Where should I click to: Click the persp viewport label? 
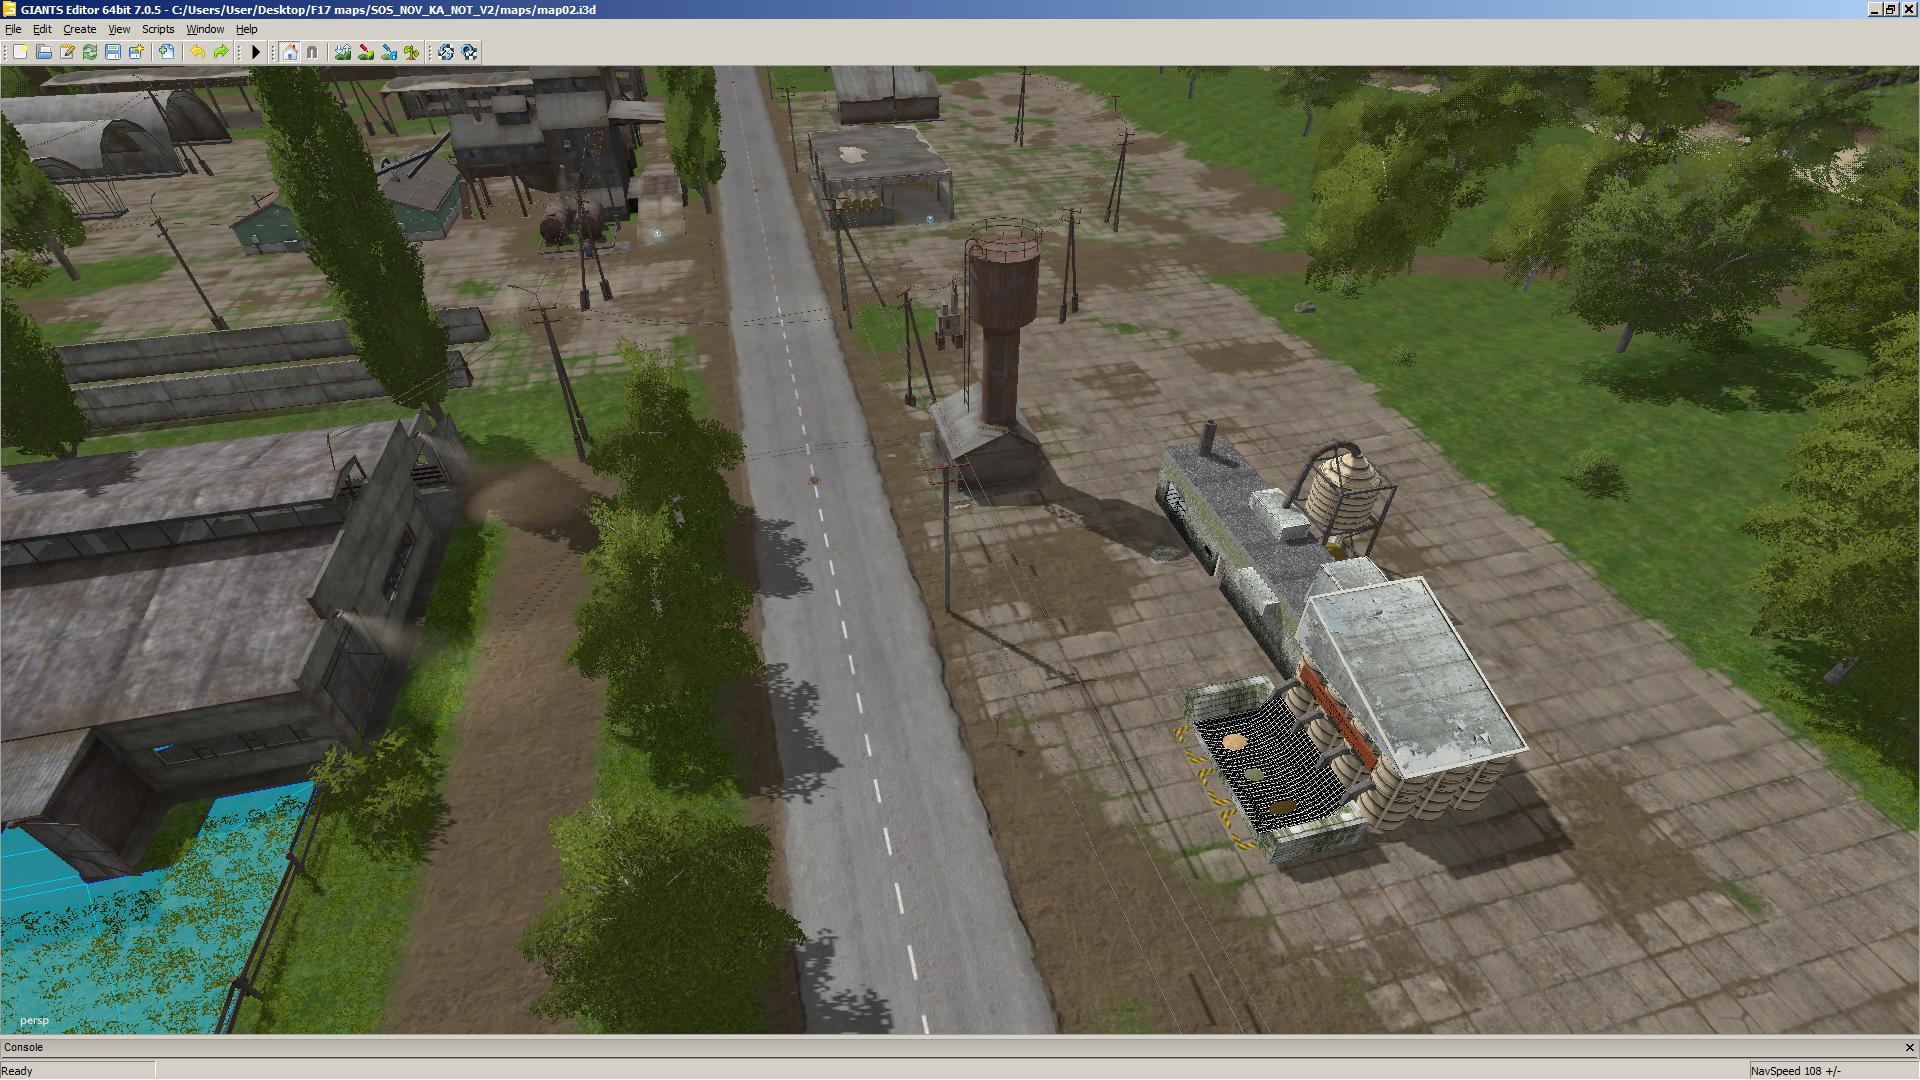34,1020
